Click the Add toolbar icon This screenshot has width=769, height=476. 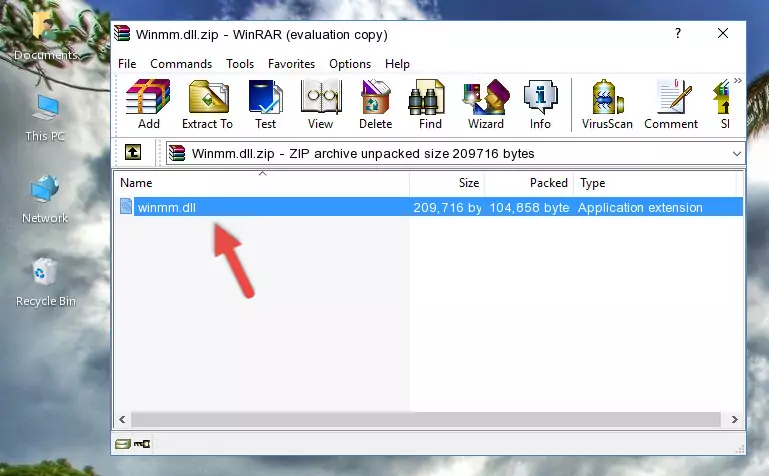coord(148,104)
